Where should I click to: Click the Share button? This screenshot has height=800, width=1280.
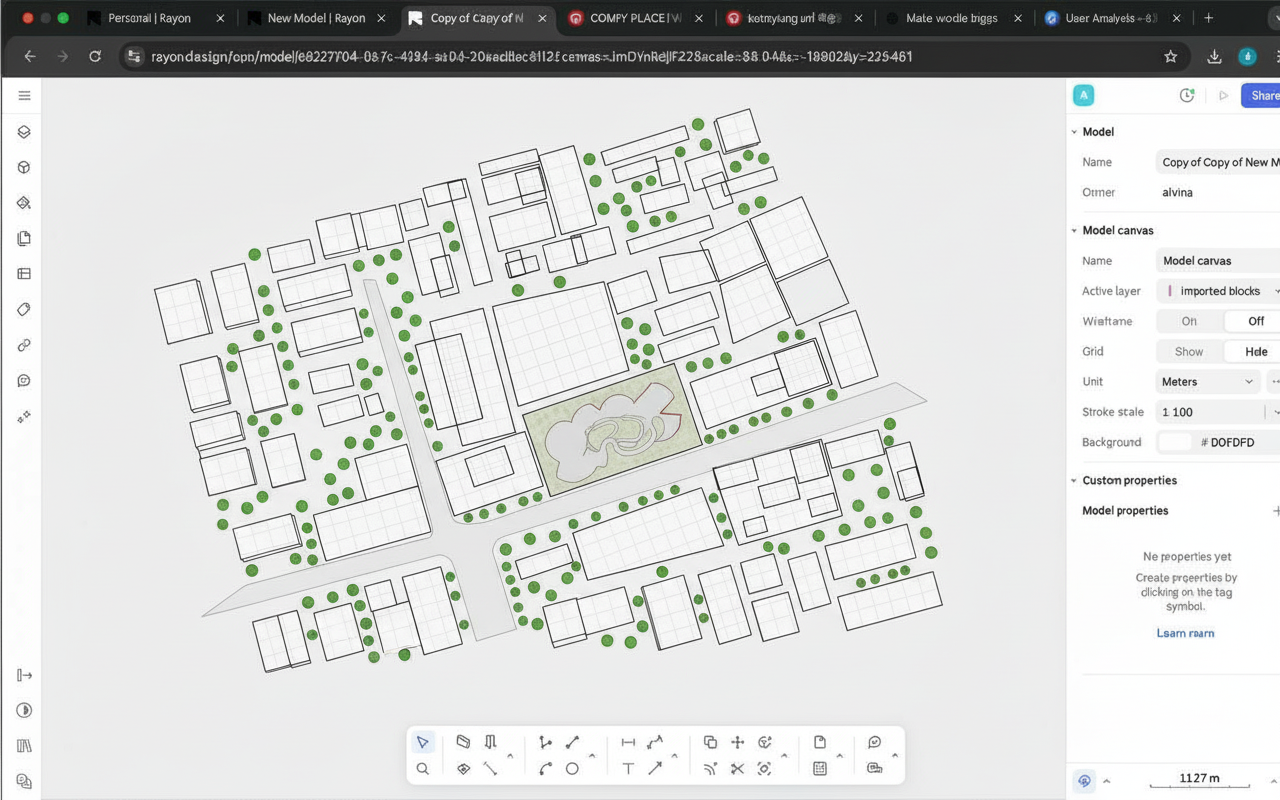pos(1262,95)
